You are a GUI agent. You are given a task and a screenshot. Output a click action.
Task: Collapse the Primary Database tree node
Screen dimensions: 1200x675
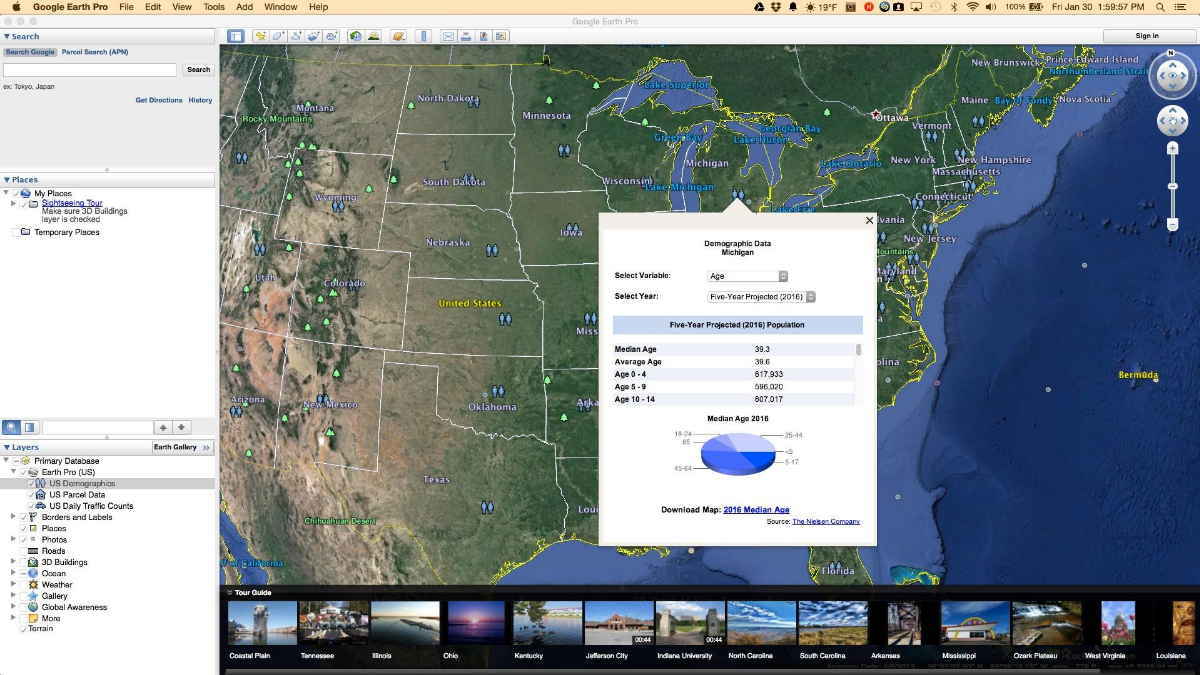pos(6,460)
